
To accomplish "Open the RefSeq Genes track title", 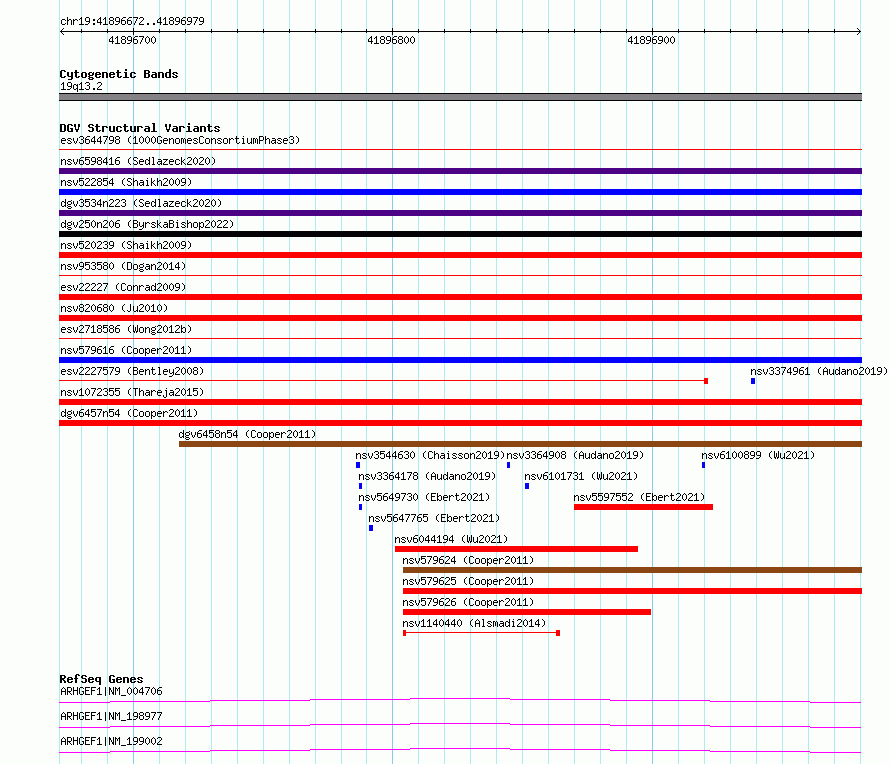I will [101, 679].
